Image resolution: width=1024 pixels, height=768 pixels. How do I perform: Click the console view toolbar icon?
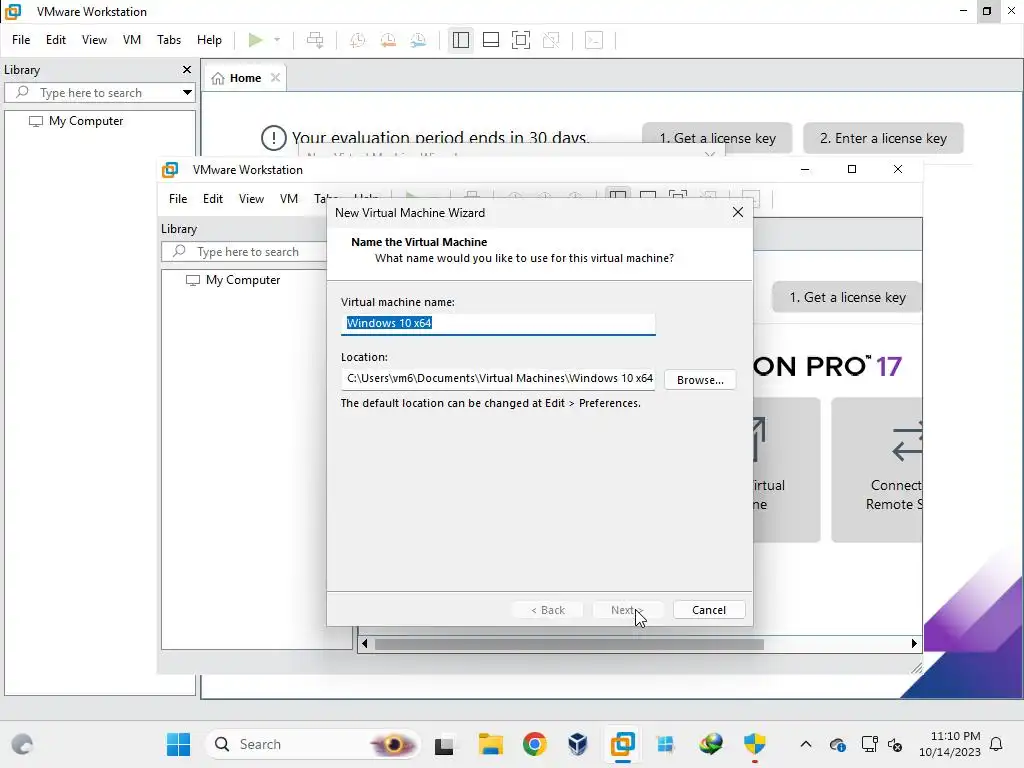click(594, 40)
